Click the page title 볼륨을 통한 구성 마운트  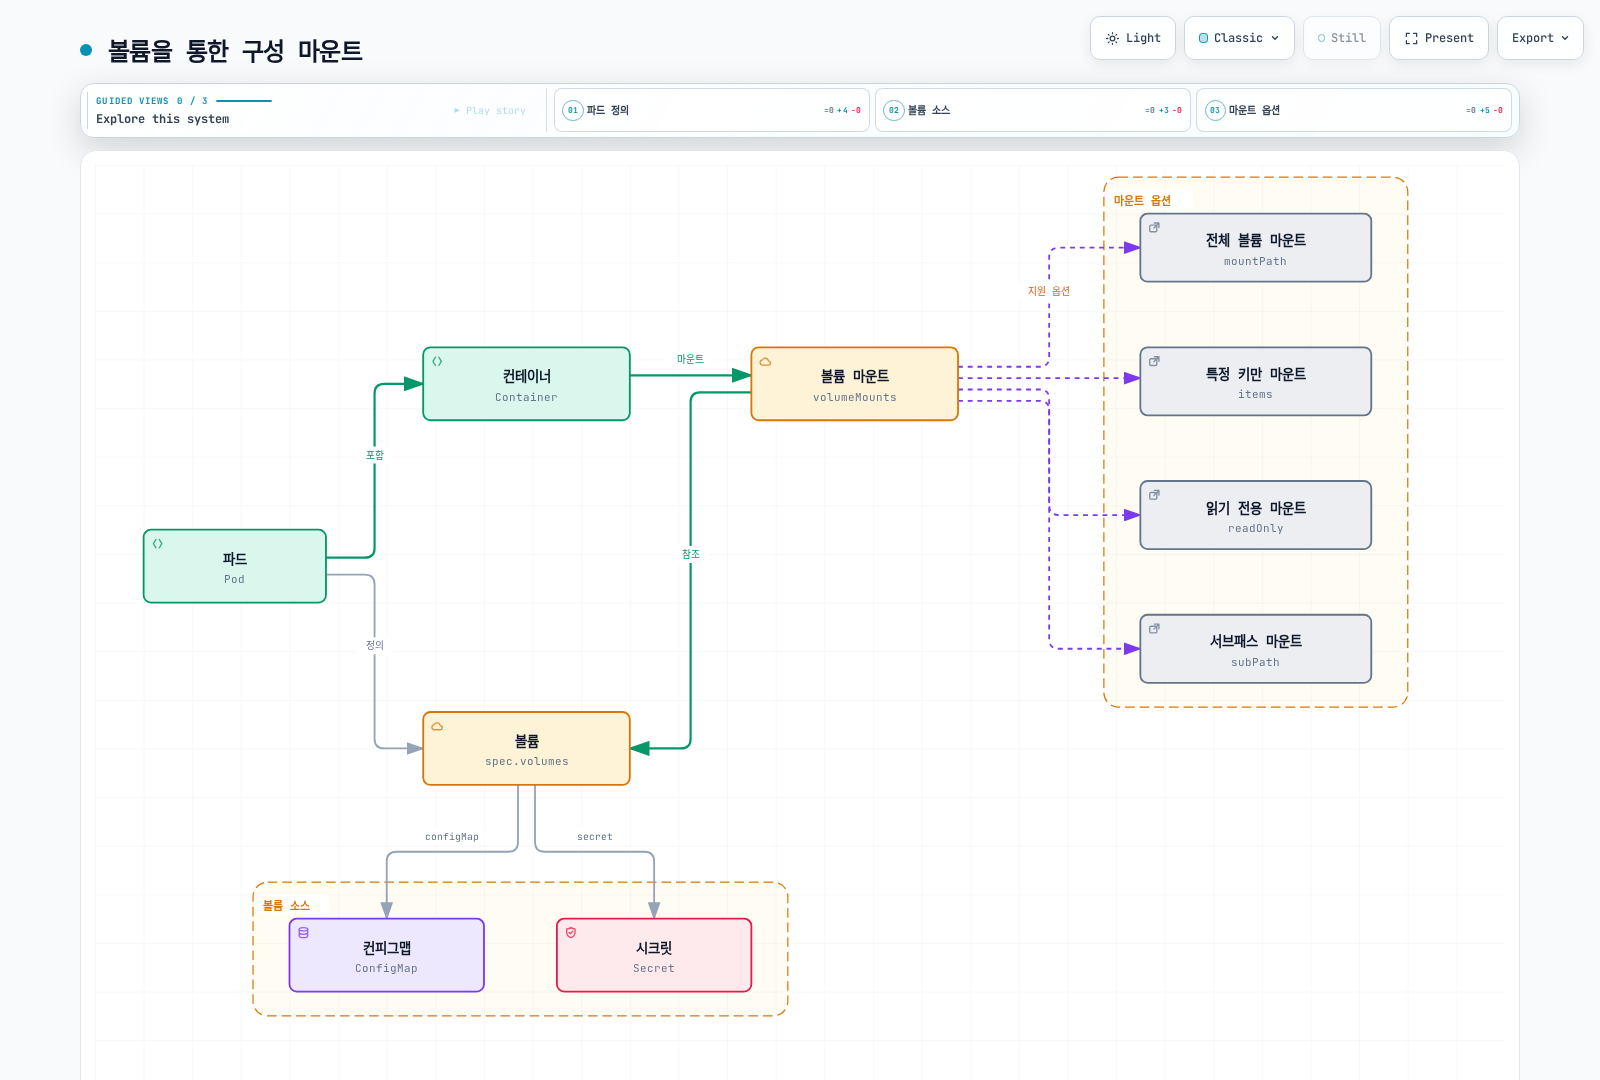pyautogui.click(x=235, y=51)
